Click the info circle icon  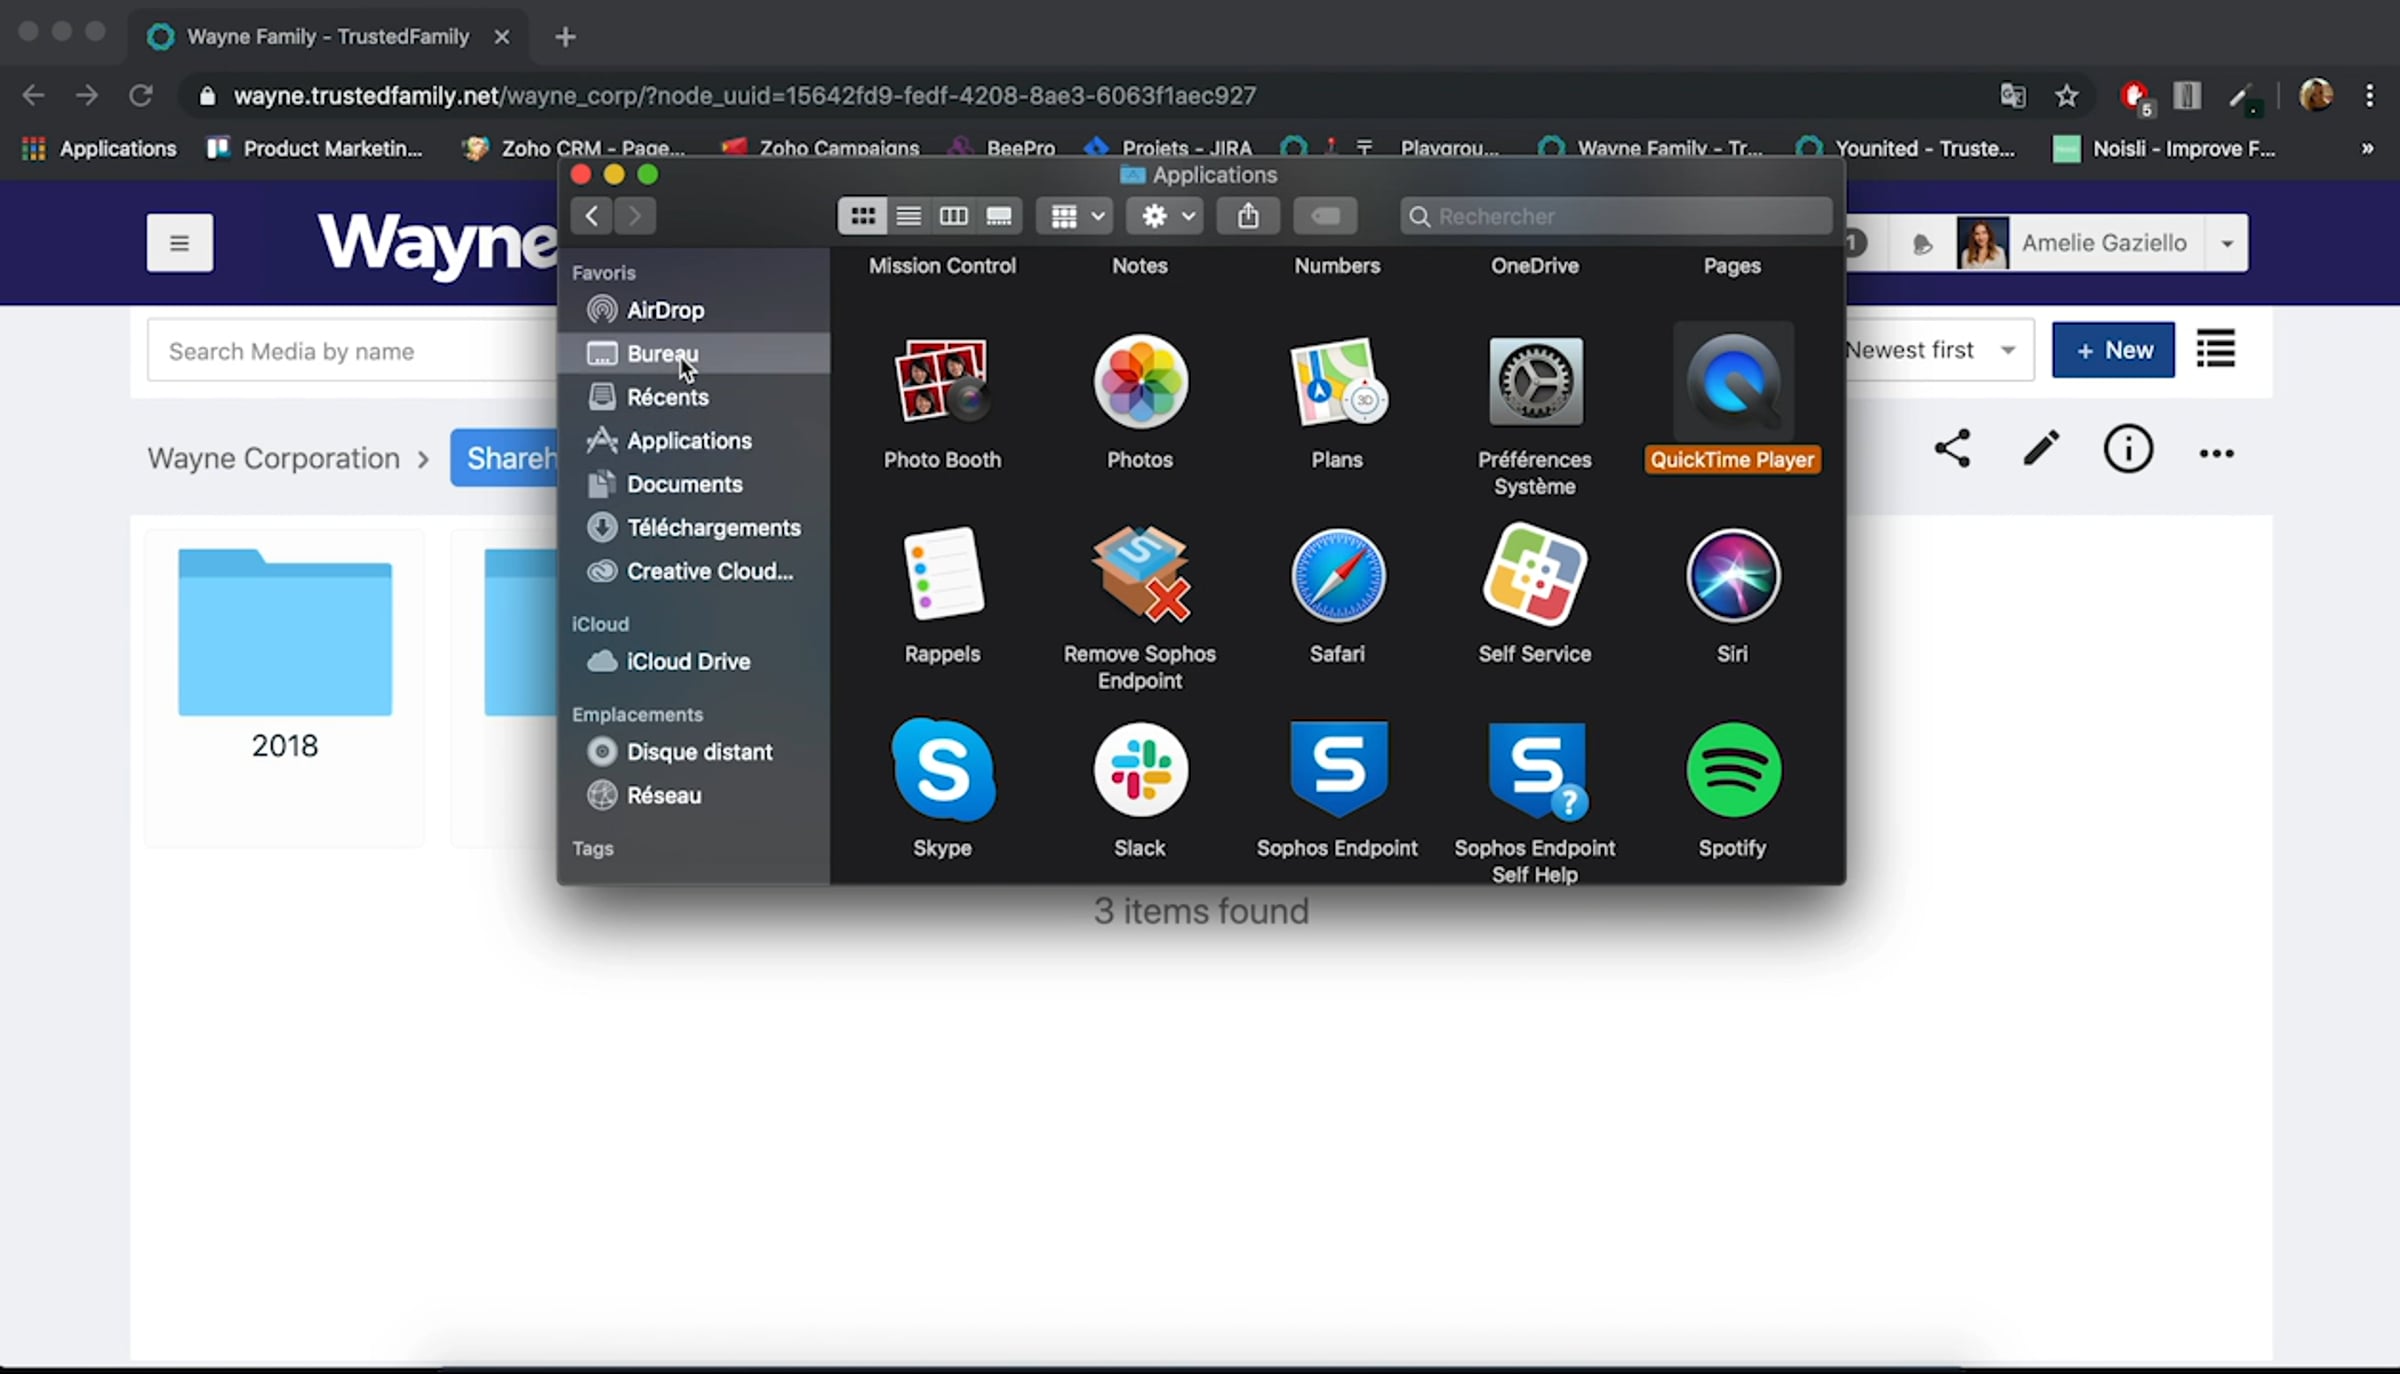tap(2127, 450)
